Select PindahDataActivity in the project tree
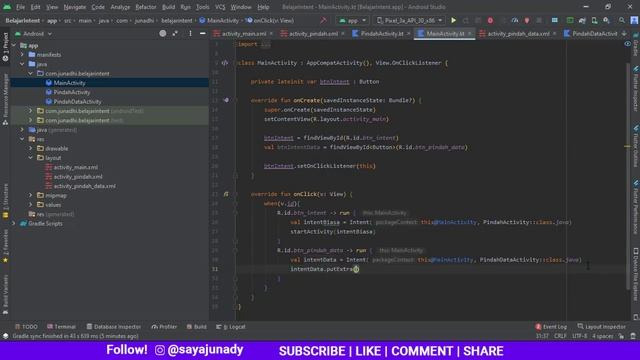This screenshot has width=640, height=360. (x=77, y=102)
